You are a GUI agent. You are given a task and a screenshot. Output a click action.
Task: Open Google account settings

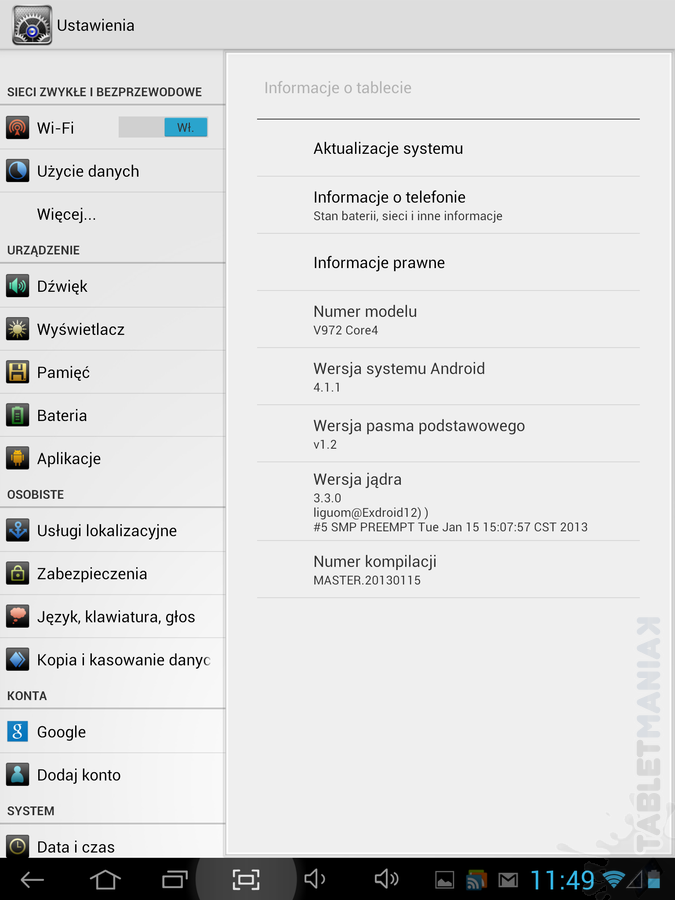pos(112,731)
